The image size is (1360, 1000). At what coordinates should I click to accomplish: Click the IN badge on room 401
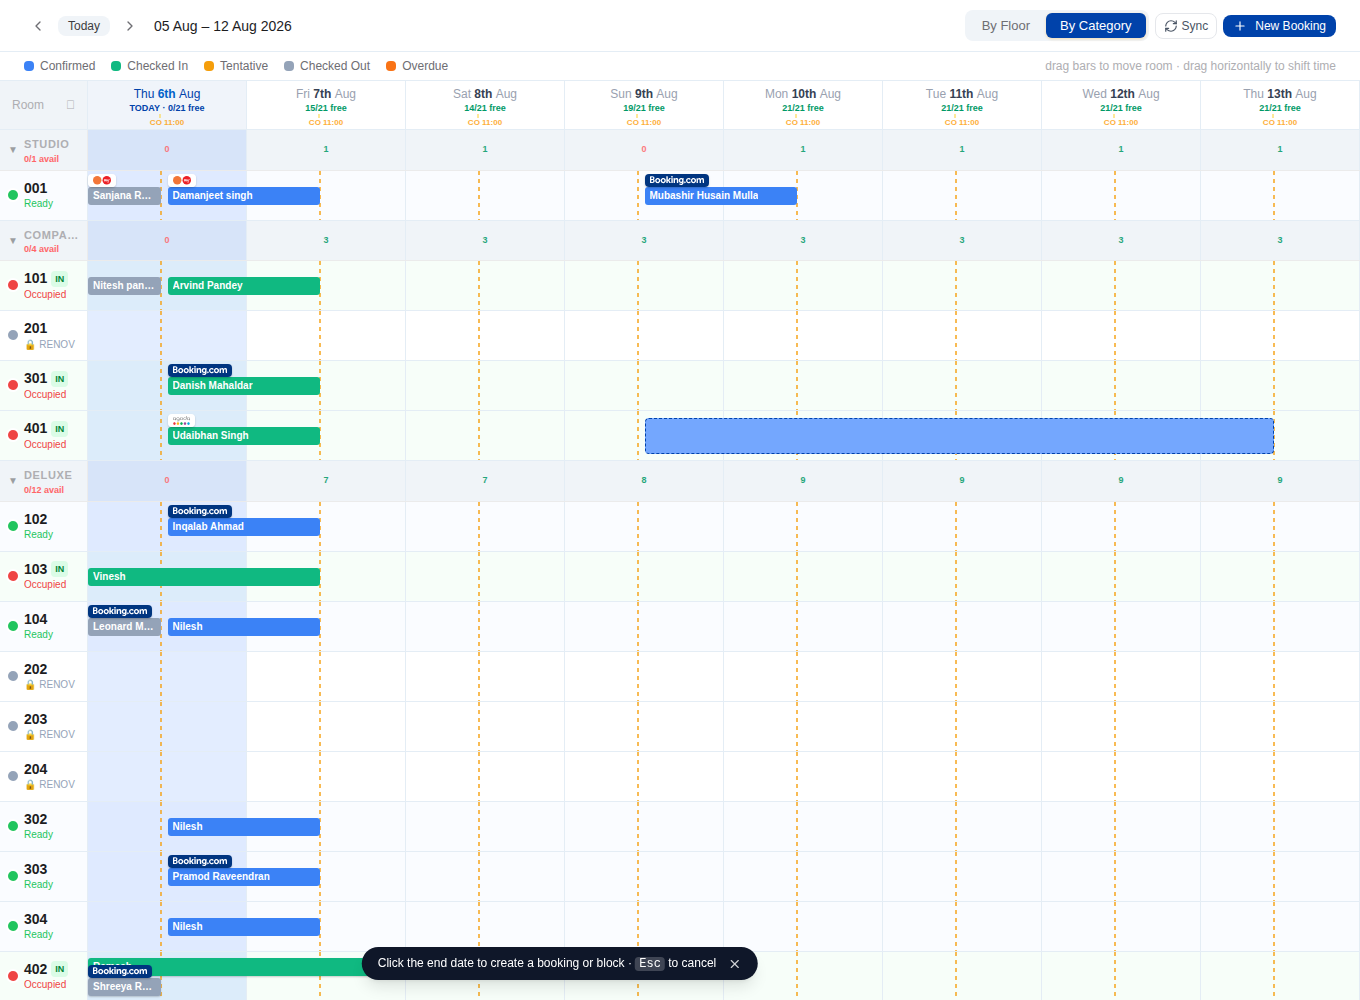click(x=60, y=429)
